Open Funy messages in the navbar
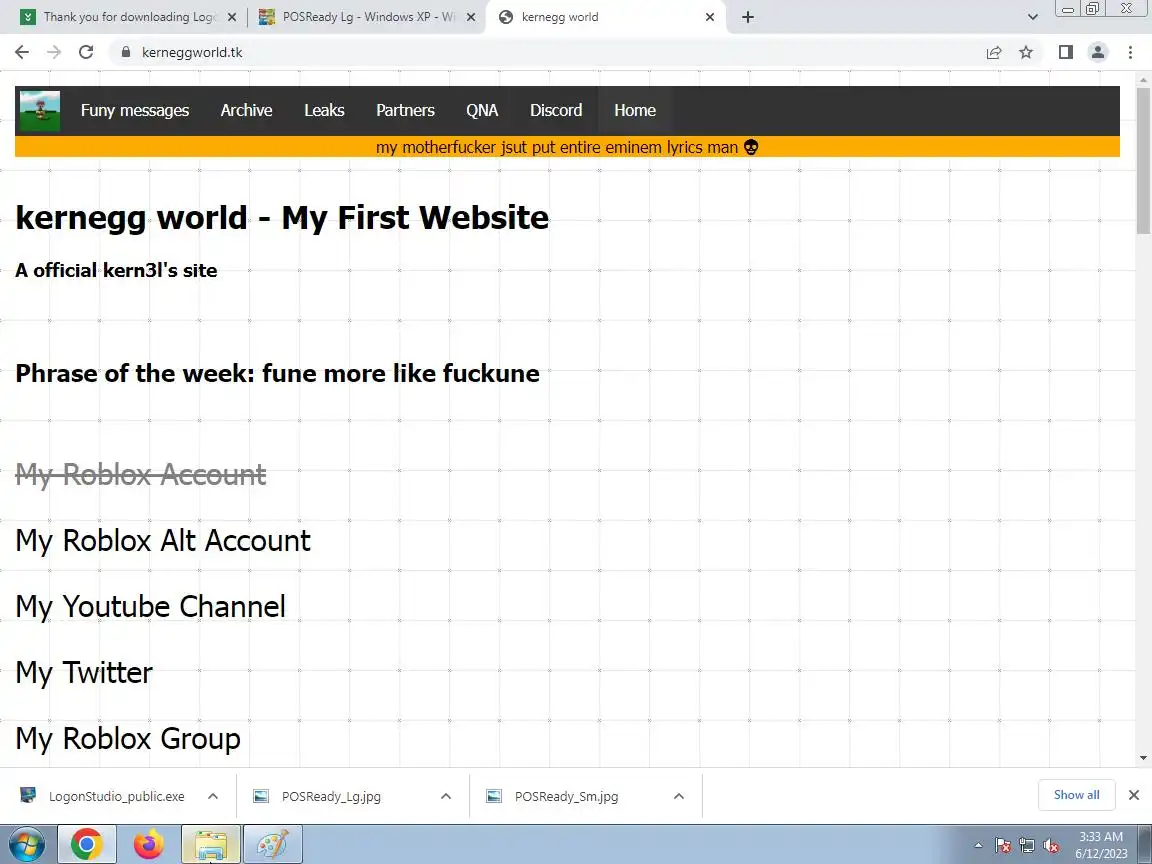Screen dimensions: 1152x864 (134, 110)
